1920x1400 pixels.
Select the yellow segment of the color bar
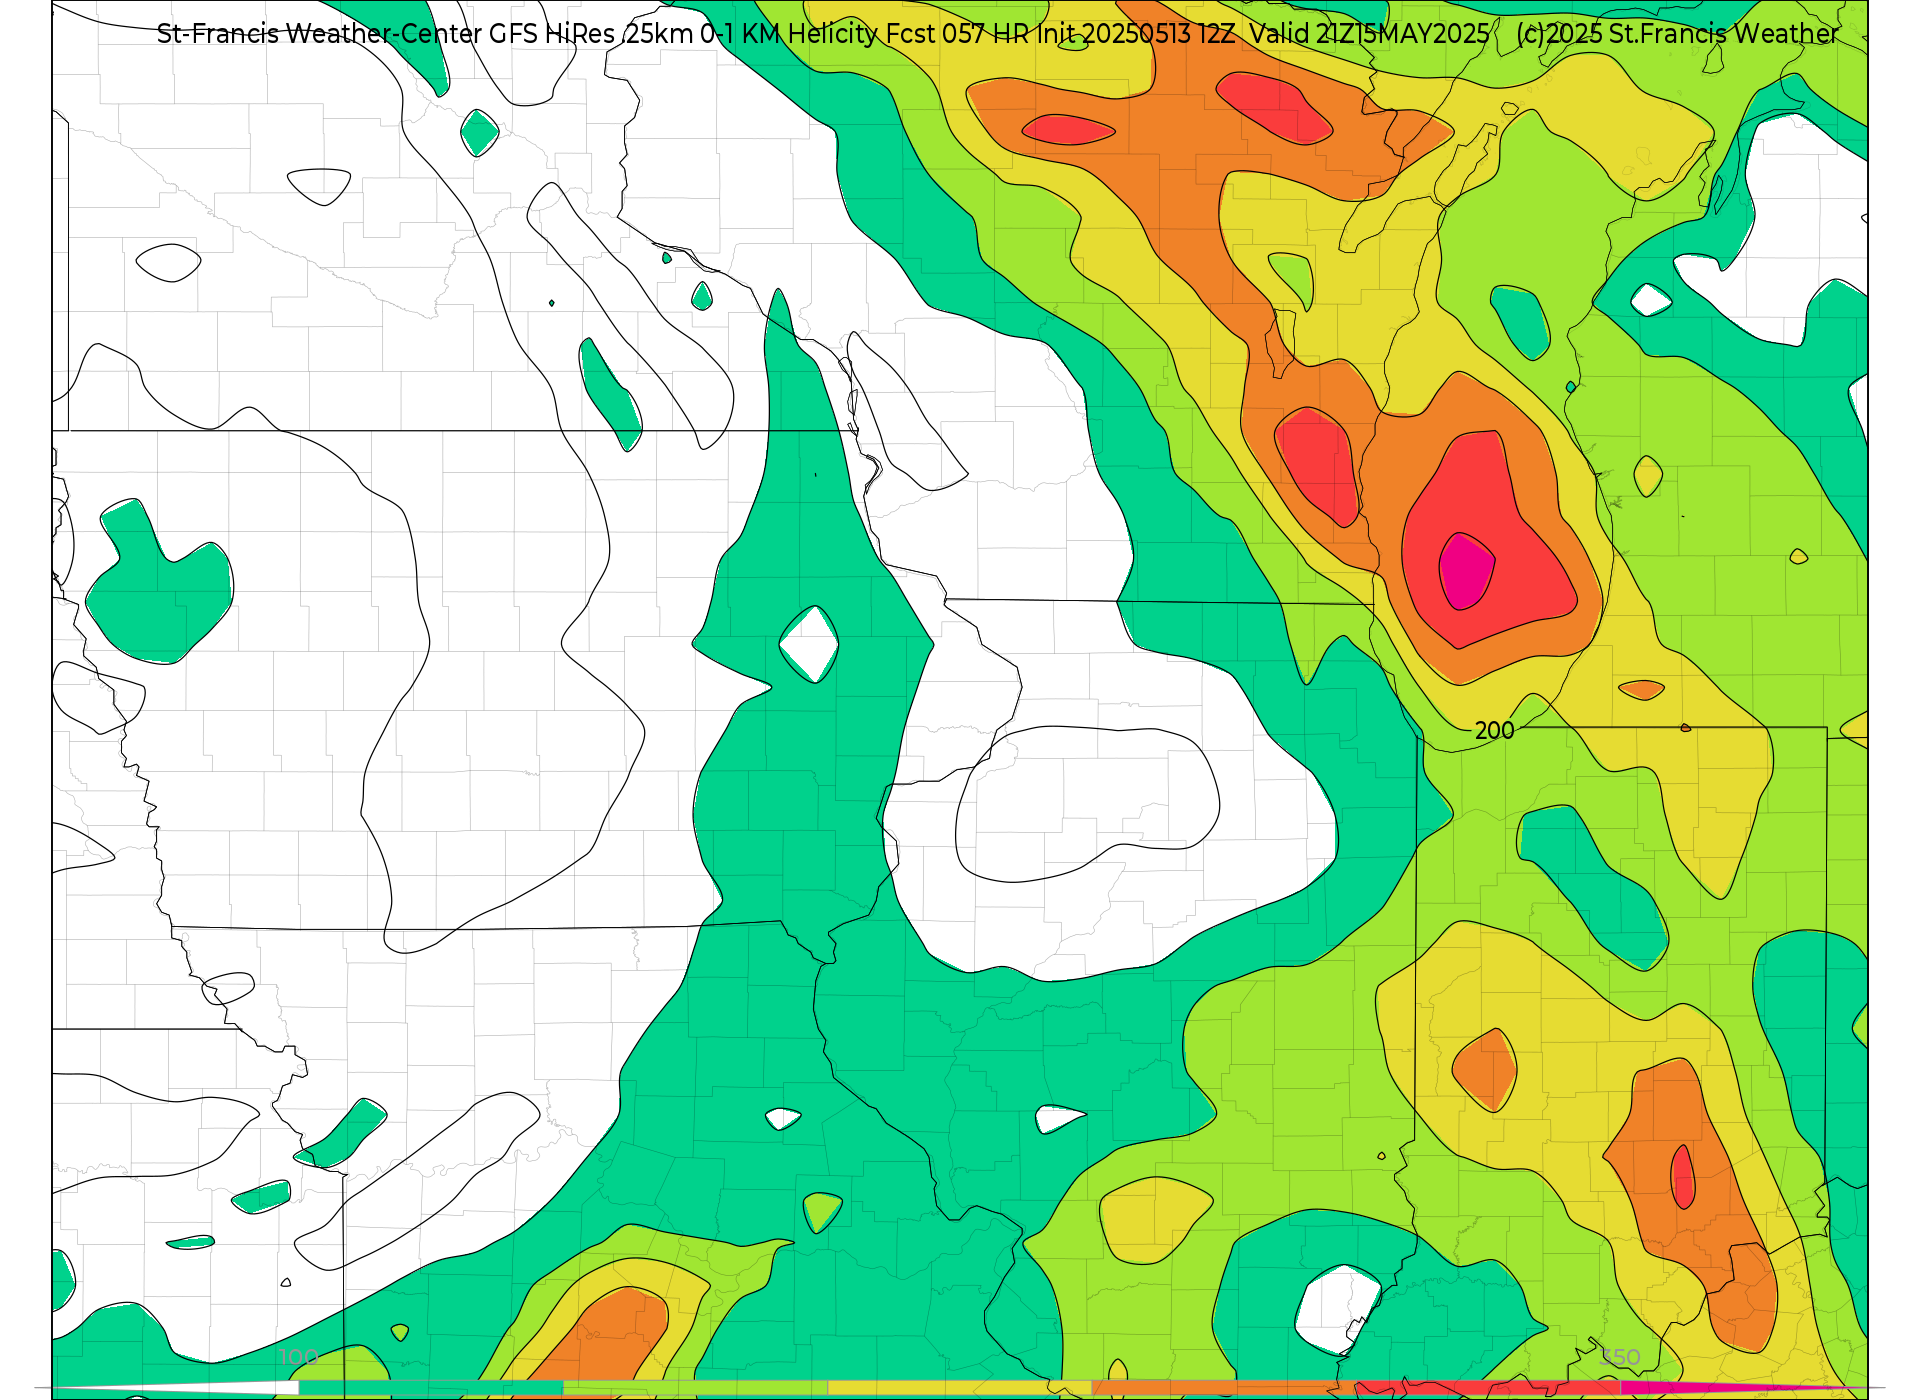click(960, 1388)
